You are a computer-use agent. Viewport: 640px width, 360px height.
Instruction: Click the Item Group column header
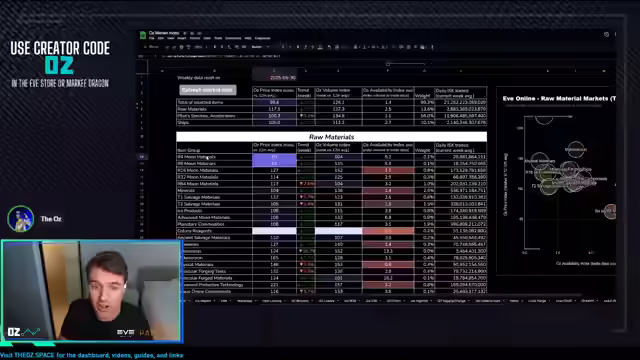tap(189, 150)
